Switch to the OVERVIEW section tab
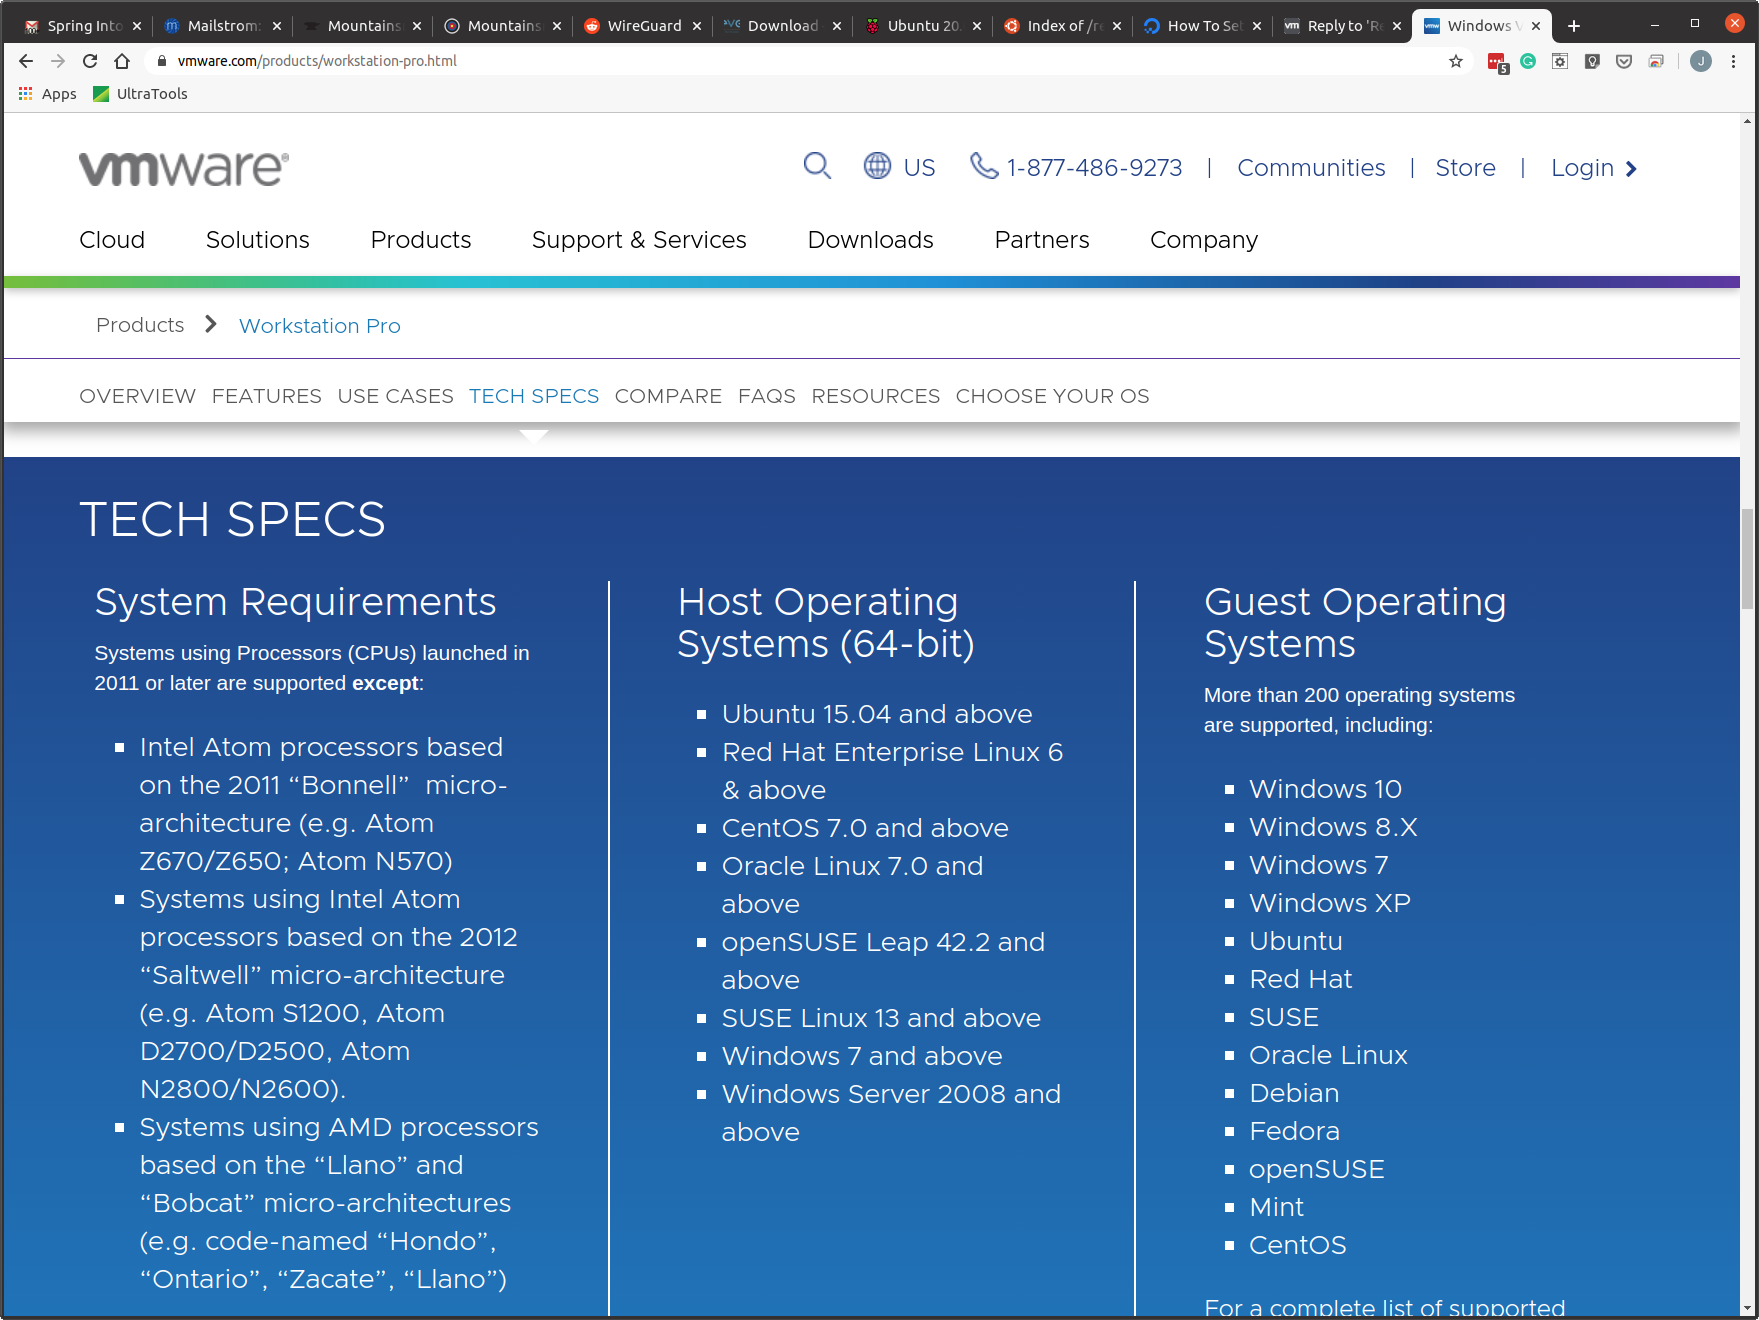The height and width of the screenshot is (1320, 1759). tap(138, 396)
